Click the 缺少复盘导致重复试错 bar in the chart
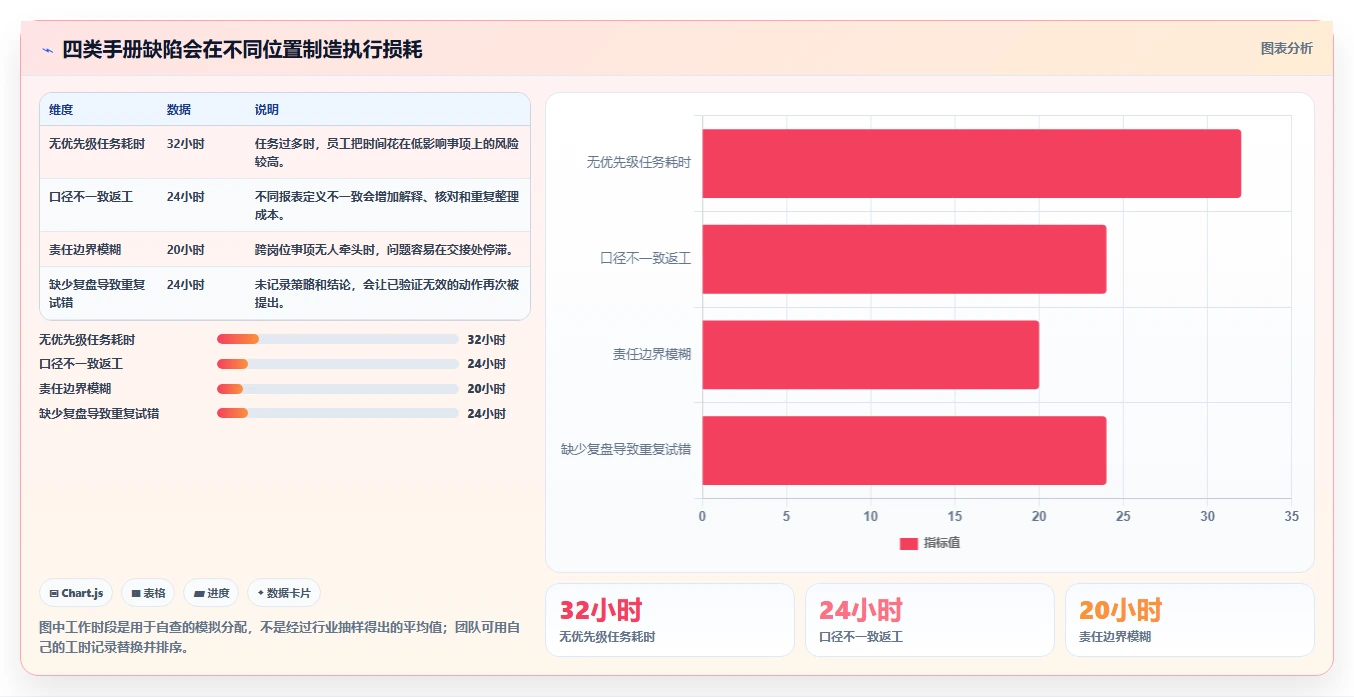The width and height of the screenshot is (1354, 697). pos(904,450)
